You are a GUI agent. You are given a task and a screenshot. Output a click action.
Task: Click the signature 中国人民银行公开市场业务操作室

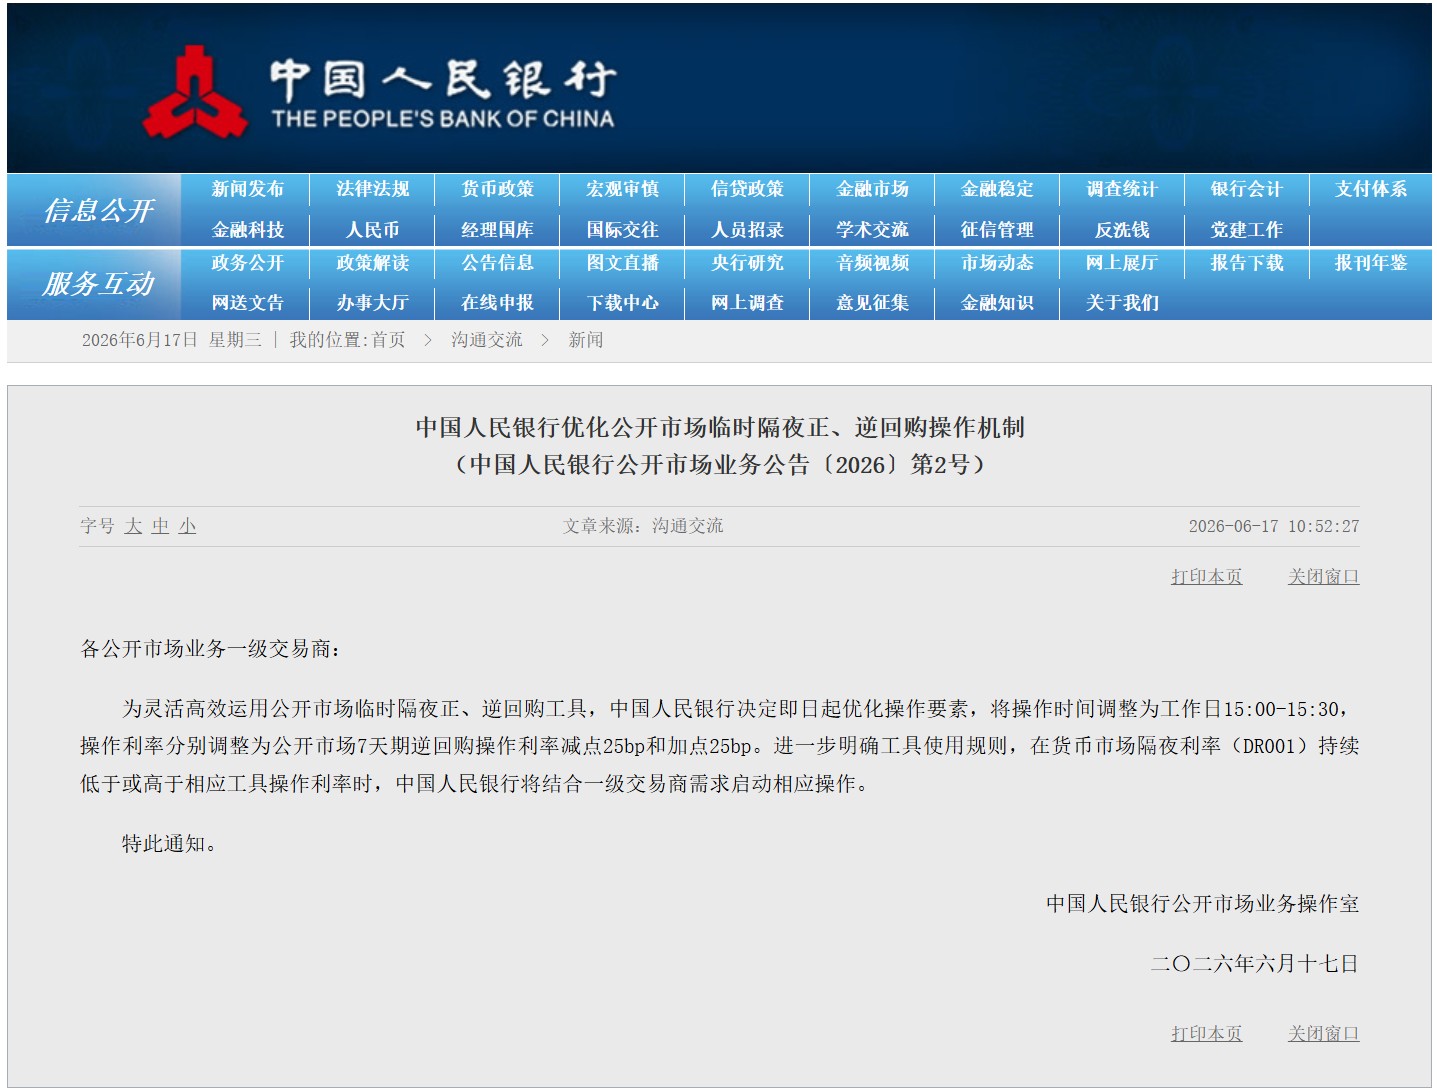click(x=1203, y=904)
